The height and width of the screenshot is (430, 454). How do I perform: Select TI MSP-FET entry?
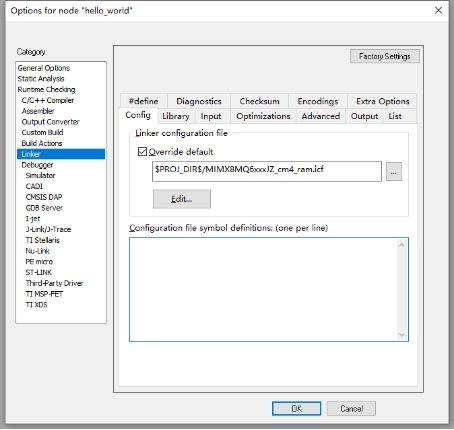[44, 294]
